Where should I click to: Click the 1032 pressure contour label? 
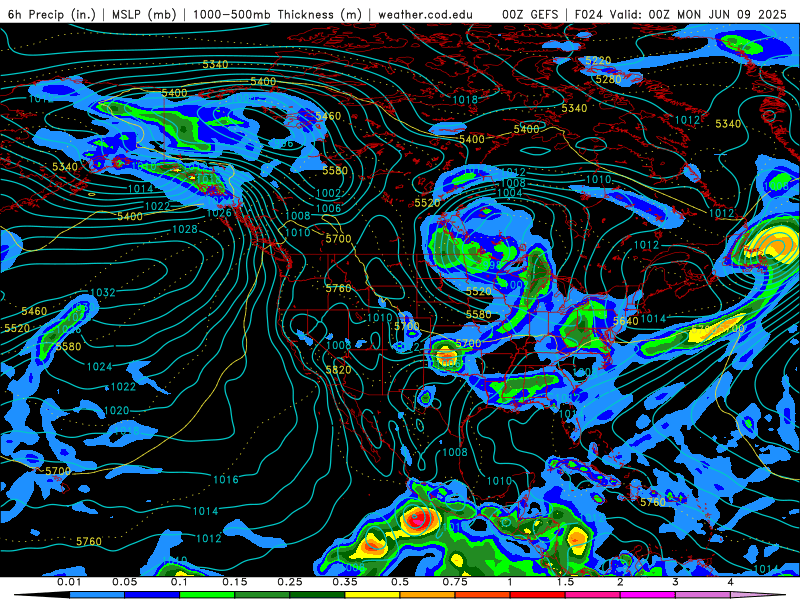tap(103, 292)
